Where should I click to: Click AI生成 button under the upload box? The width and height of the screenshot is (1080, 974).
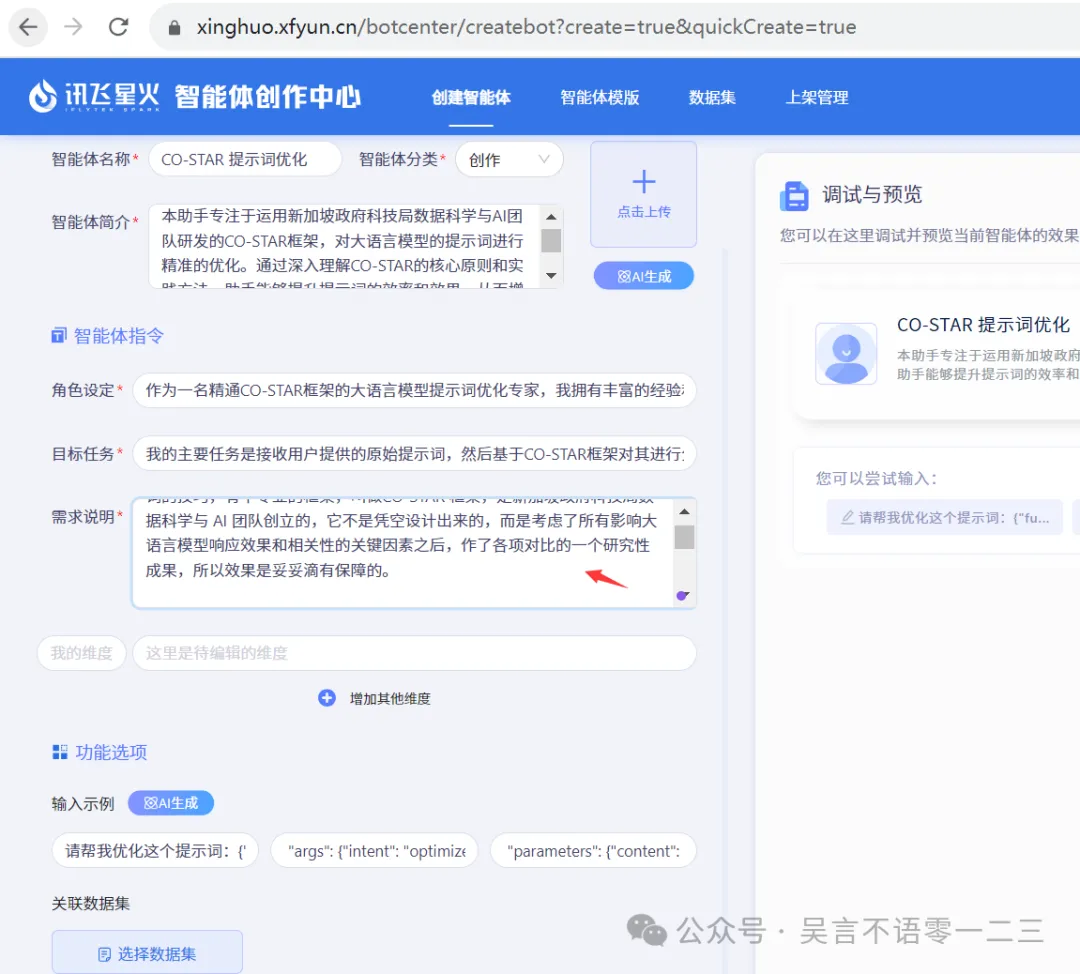[643, 276]
